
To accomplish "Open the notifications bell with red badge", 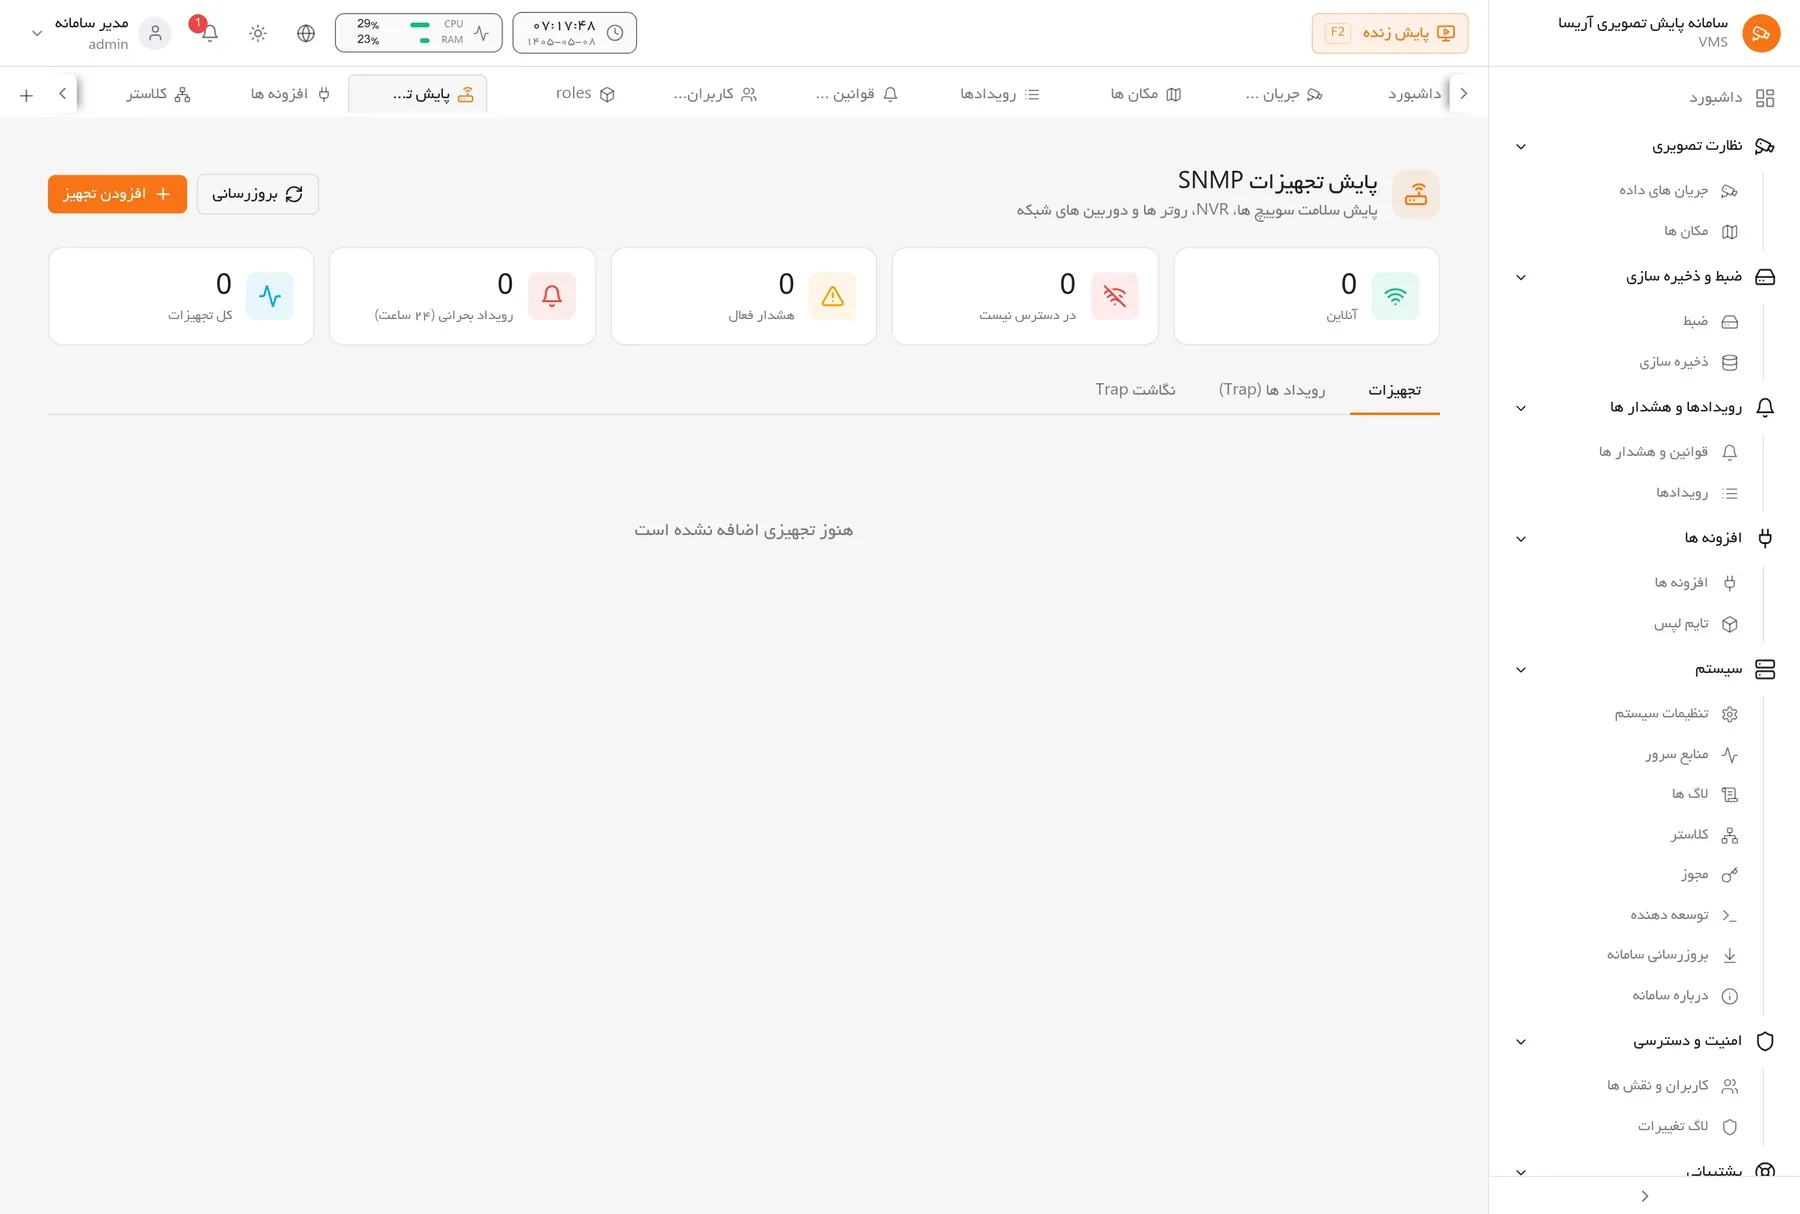I will 208,32.
